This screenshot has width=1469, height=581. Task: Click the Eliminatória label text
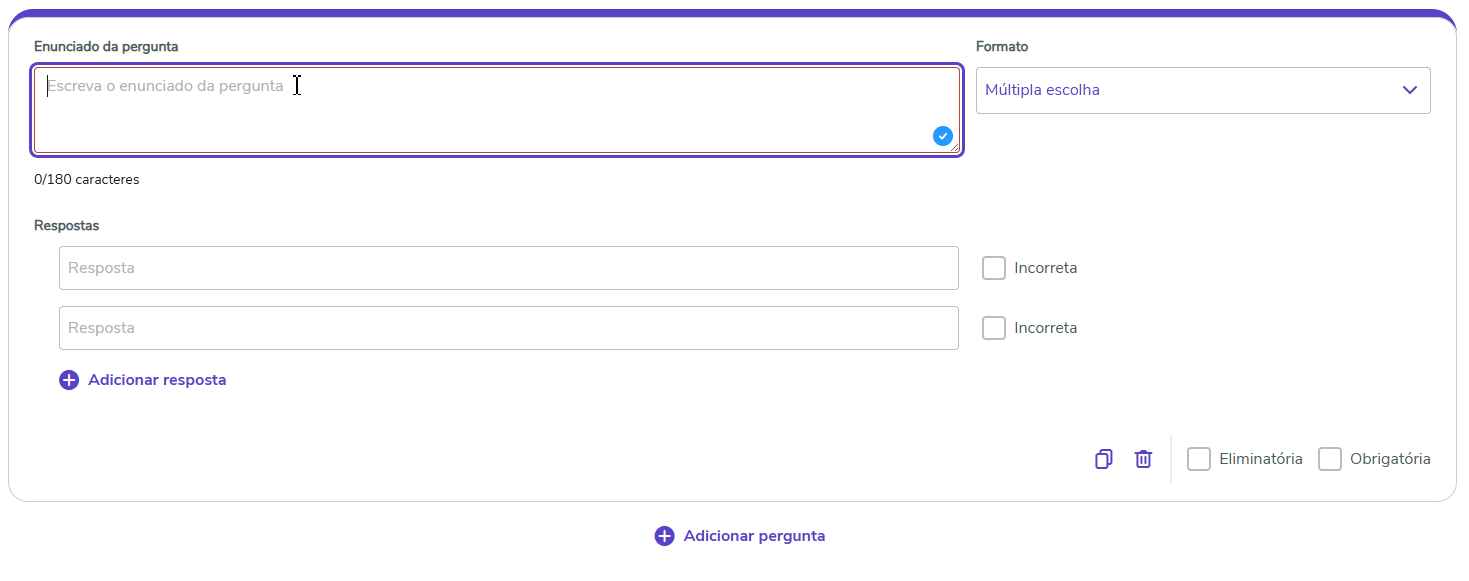pos(1260,459)
